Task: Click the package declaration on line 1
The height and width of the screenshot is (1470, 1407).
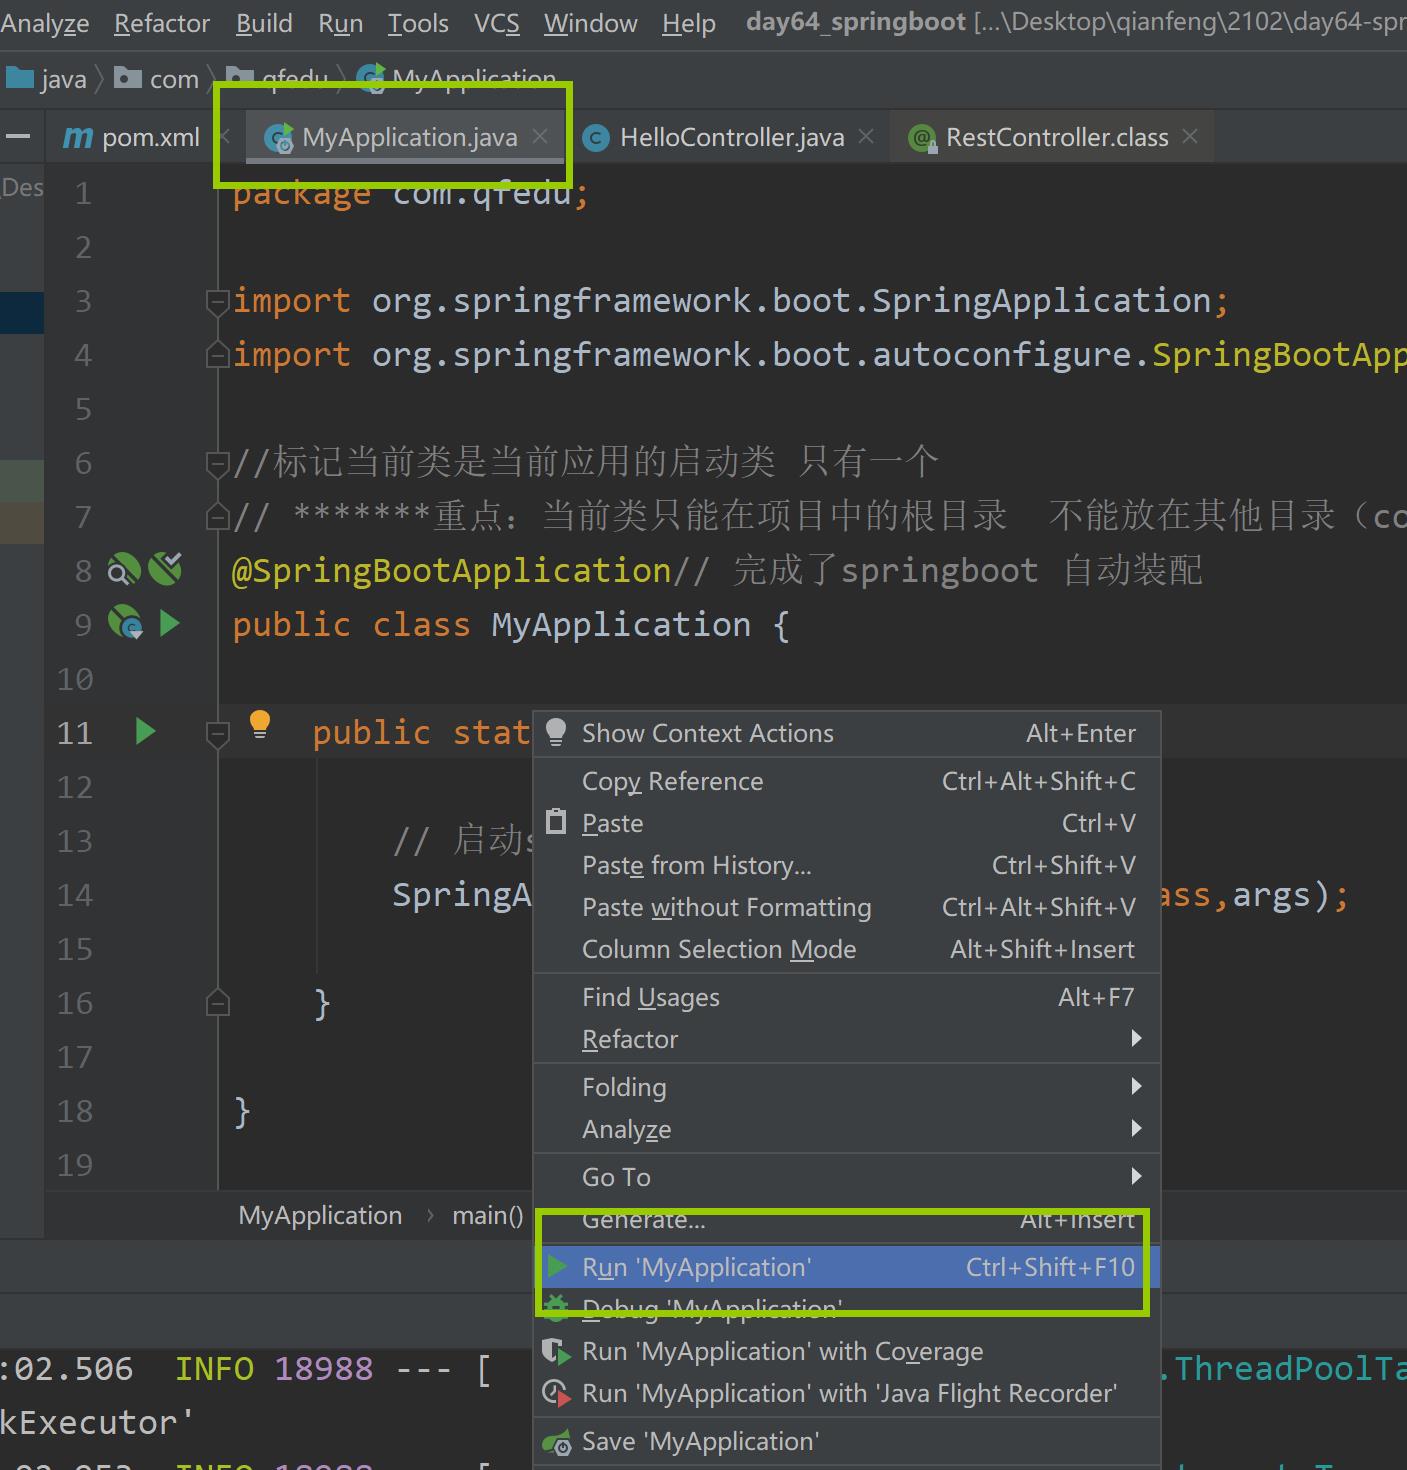Action: [x=411, y=193]
